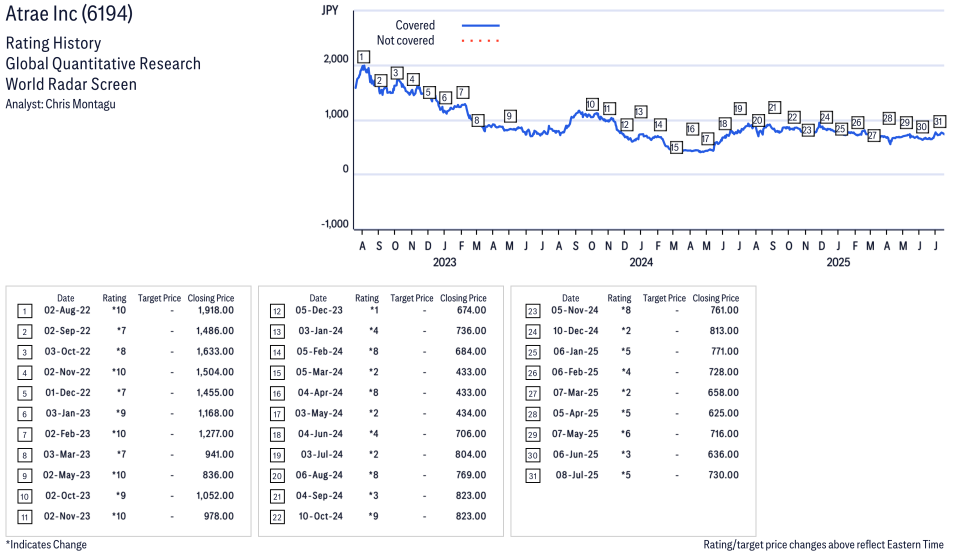
Task: Click closing price 1,455.00
Action: pyautogui.click(x=215, y=393)
